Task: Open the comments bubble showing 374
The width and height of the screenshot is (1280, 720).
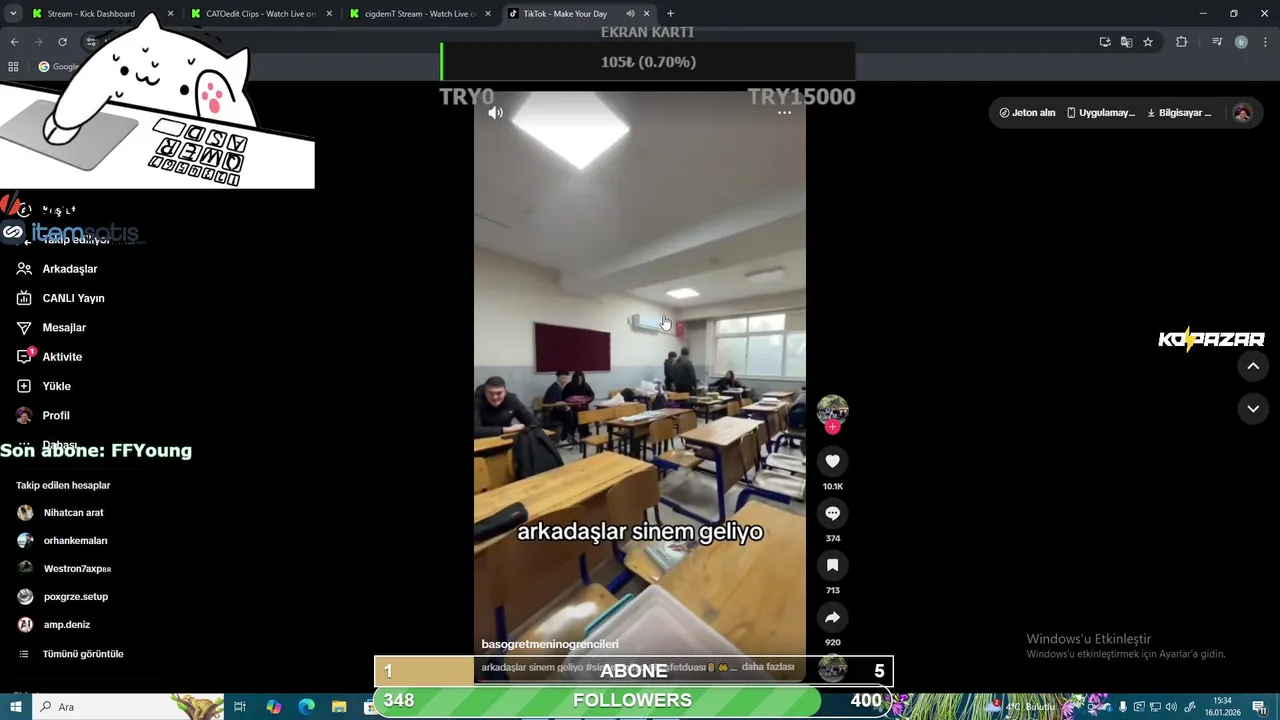Action: pos(832,513)
